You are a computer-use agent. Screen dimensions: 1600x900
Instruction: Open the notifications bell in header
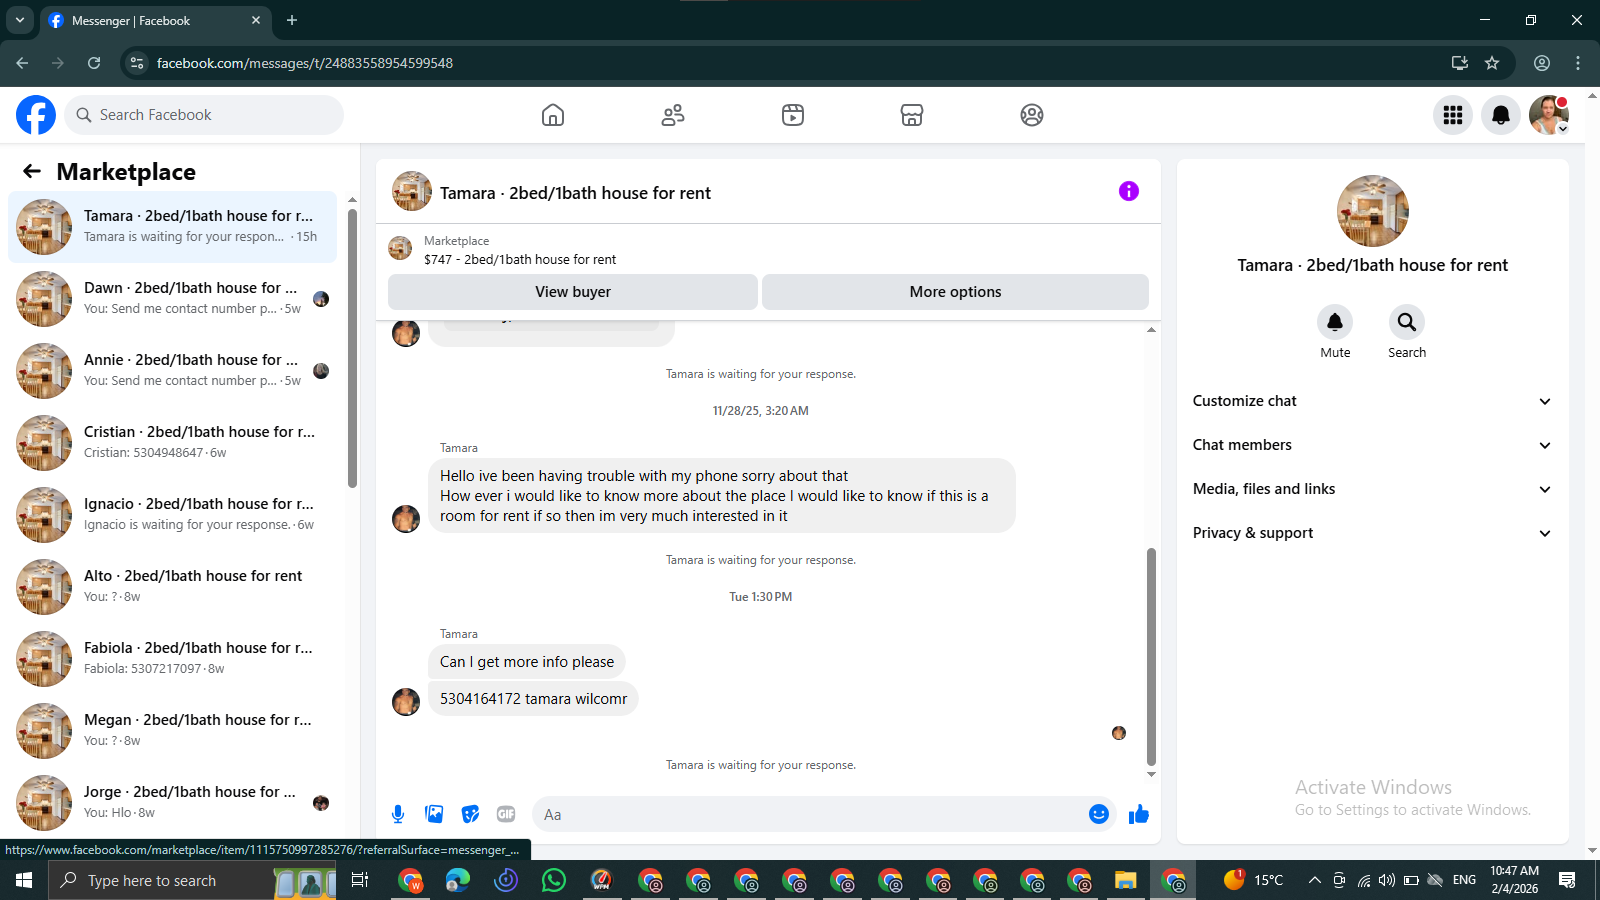coord(1501,115)
